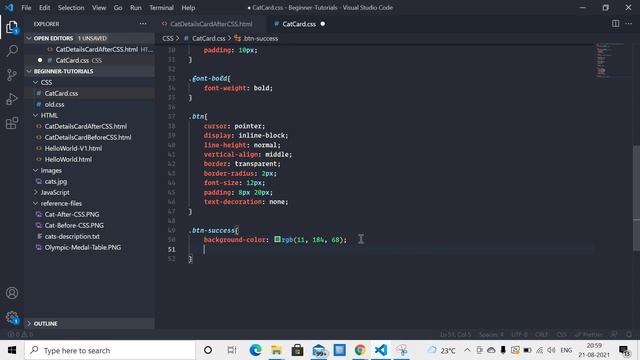Open the Explorer view in activity bar
640x360 pixels.
point(12,27)
